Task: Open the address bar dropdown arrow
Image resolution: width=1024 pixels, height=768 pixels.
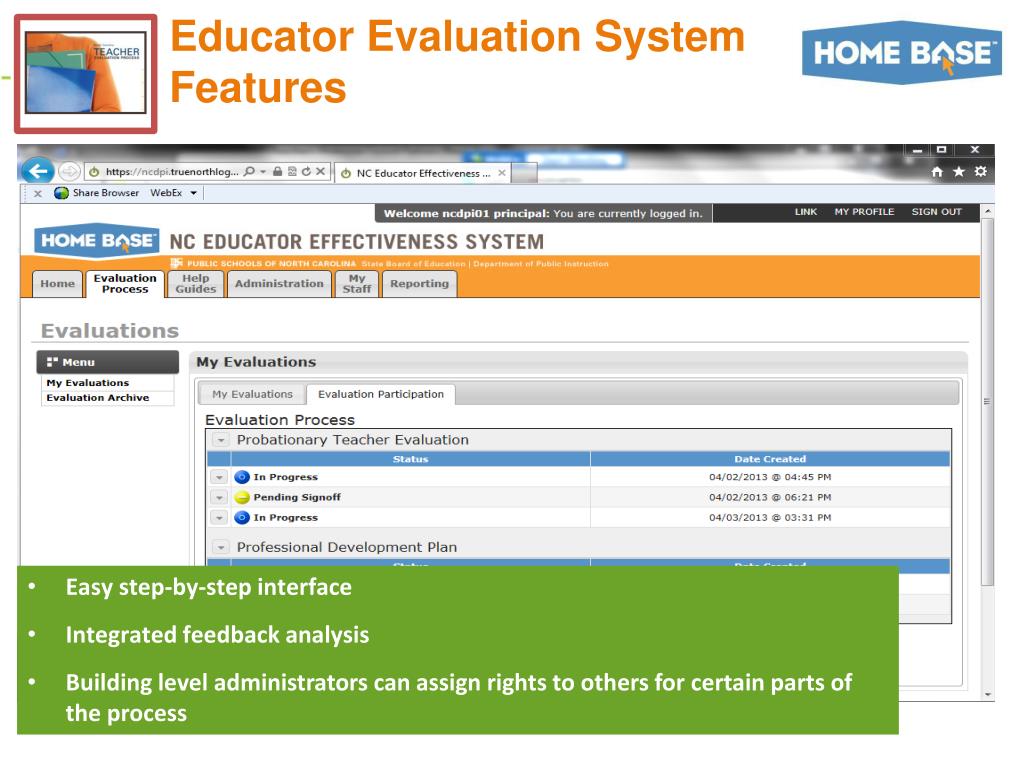Action: (x=263, y=172)
